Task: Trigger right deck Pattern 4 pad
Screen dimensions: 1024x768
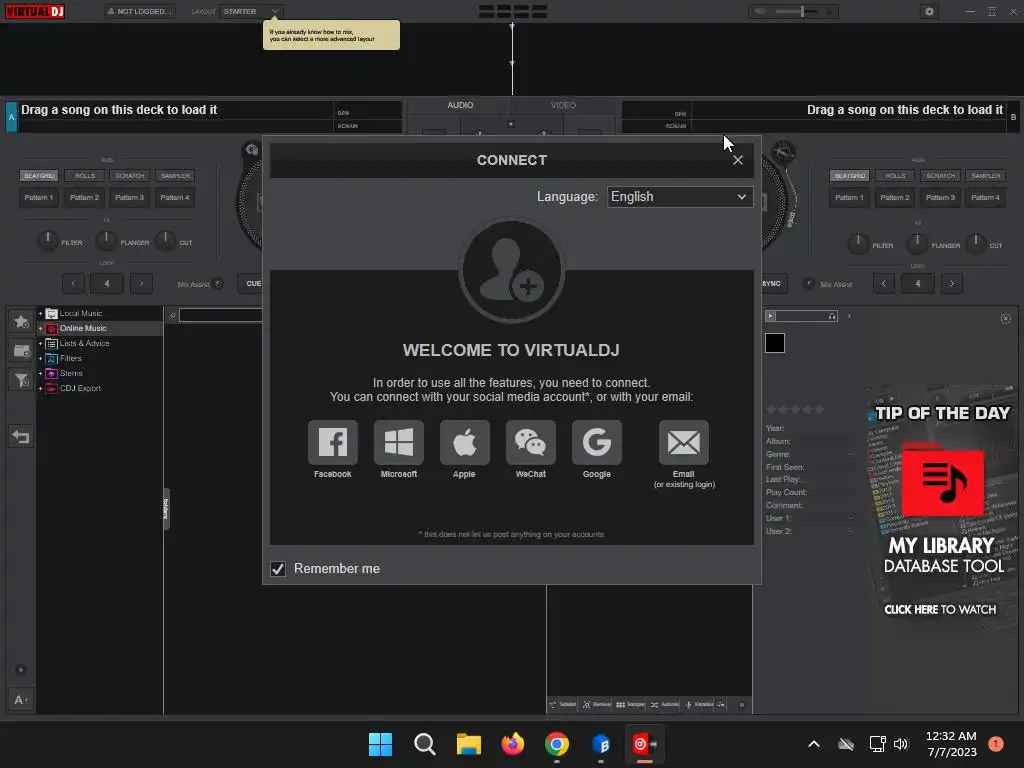Action: (985, 197)
